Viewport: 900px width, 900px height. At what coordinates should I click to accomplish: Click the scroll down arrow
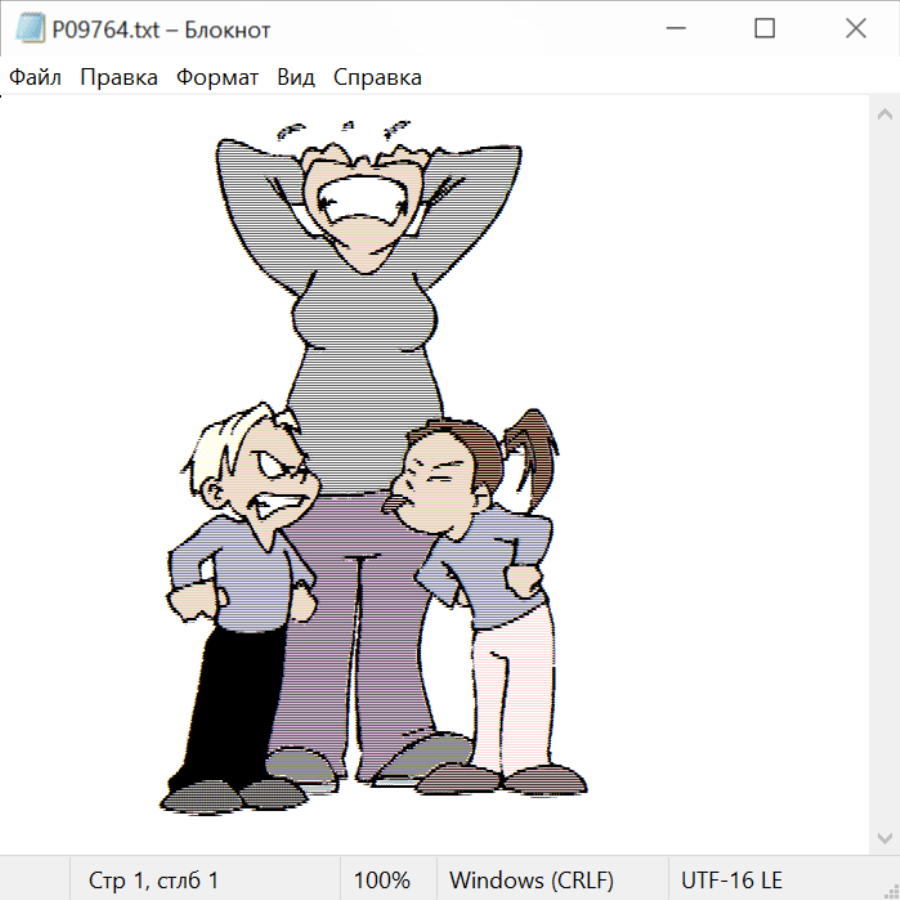pyautogui.click(x=884, y=837)
